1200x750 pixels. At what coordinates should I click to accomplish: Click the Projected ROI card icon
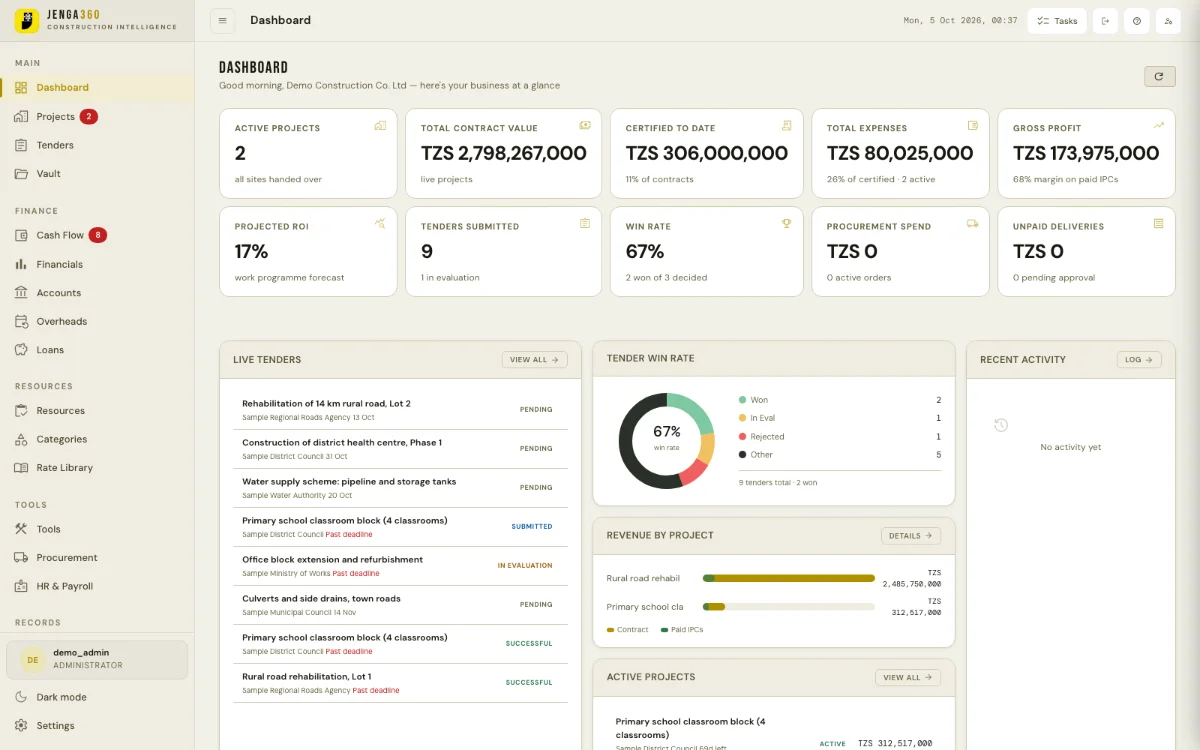380,224
